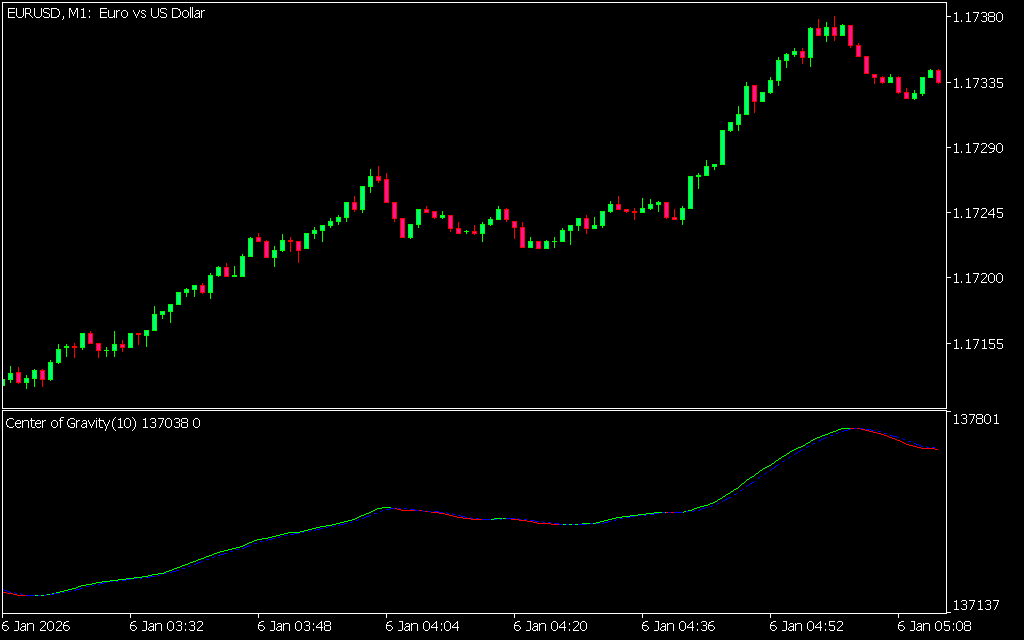Click the 1.17245 price scale value
Viewport: 1024px width, 640px height.
point(979,213)
